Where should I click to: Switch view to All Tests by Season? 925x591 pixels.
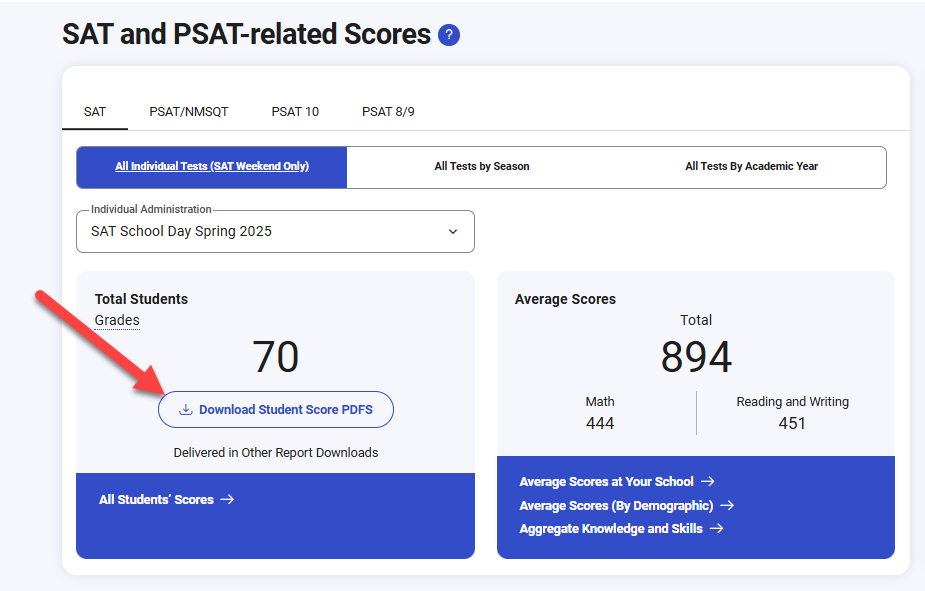482,167
